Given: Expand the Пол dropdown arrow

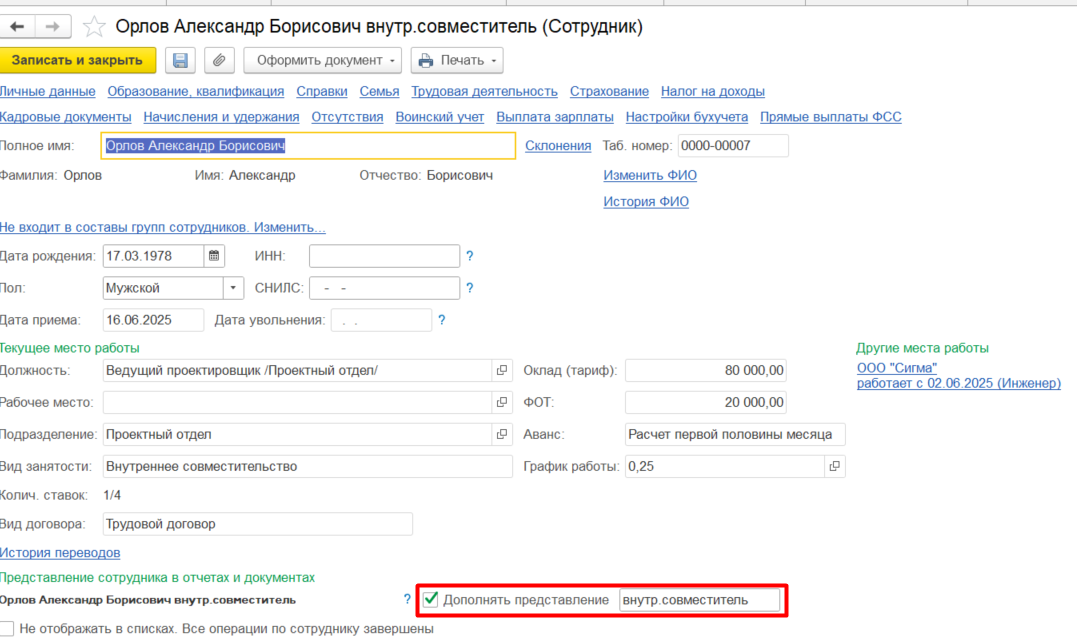Looking at the screenshot, I should tap(233, 288).
